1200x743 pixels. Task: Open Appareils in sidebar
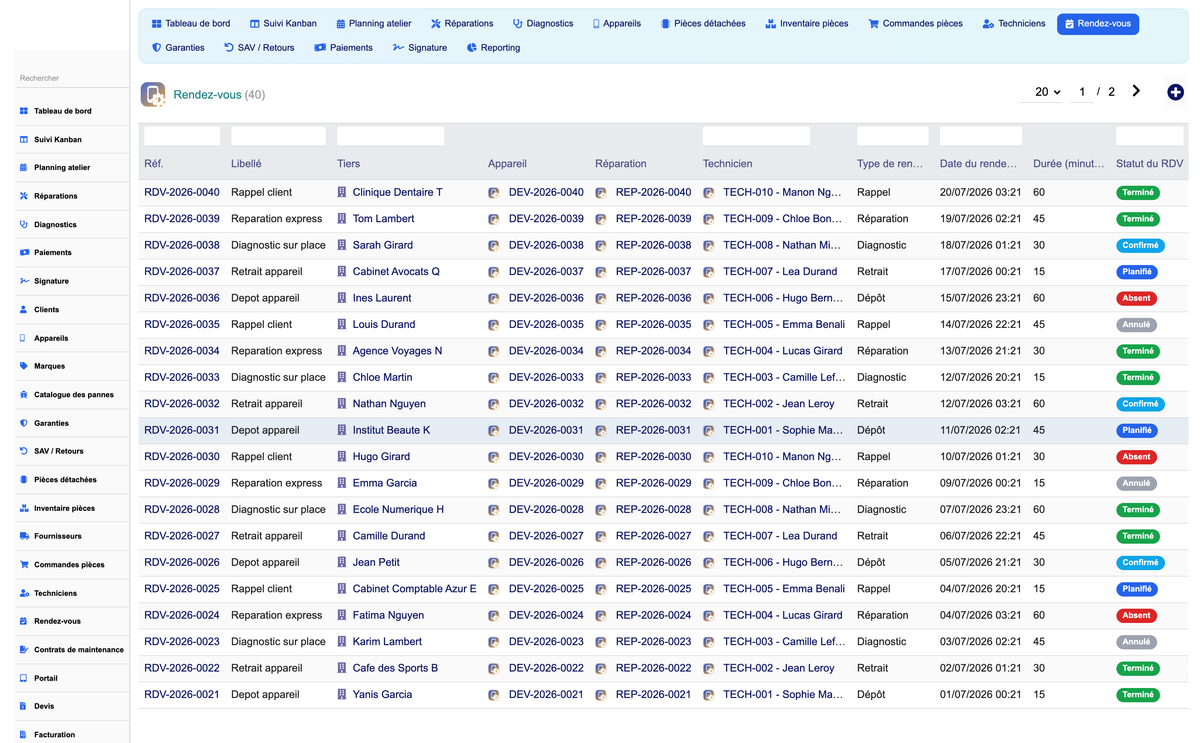pyautogui.click(x=51, y=338)
